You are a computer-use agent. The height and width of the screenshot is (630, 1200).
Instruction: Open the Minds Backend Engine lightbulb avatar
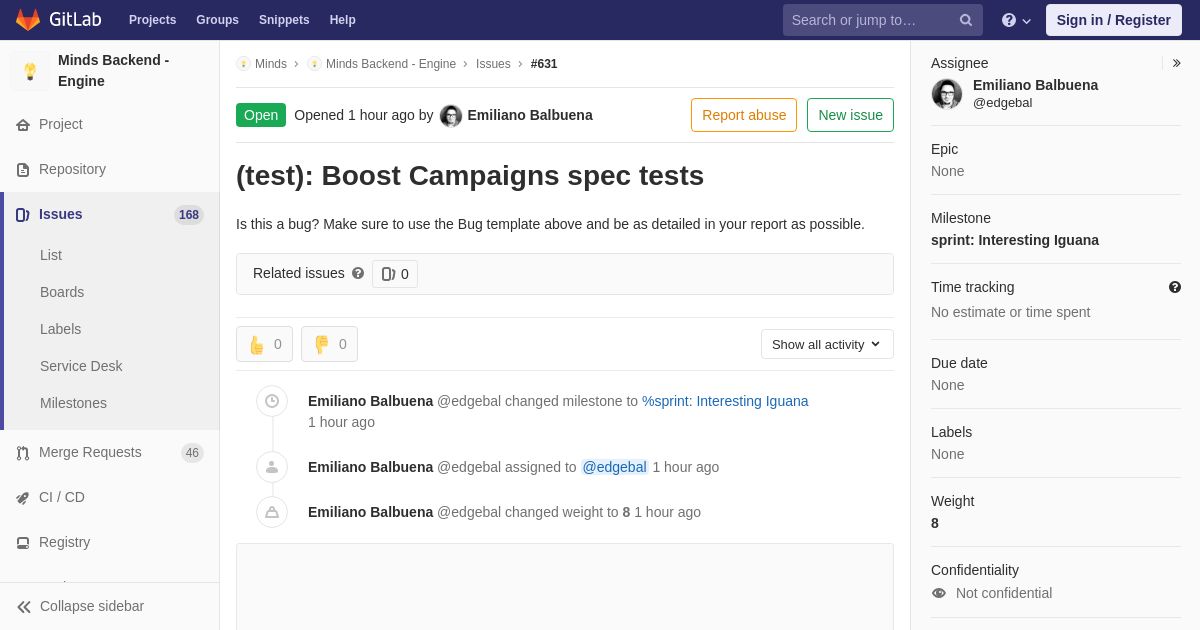pos(30,71)
